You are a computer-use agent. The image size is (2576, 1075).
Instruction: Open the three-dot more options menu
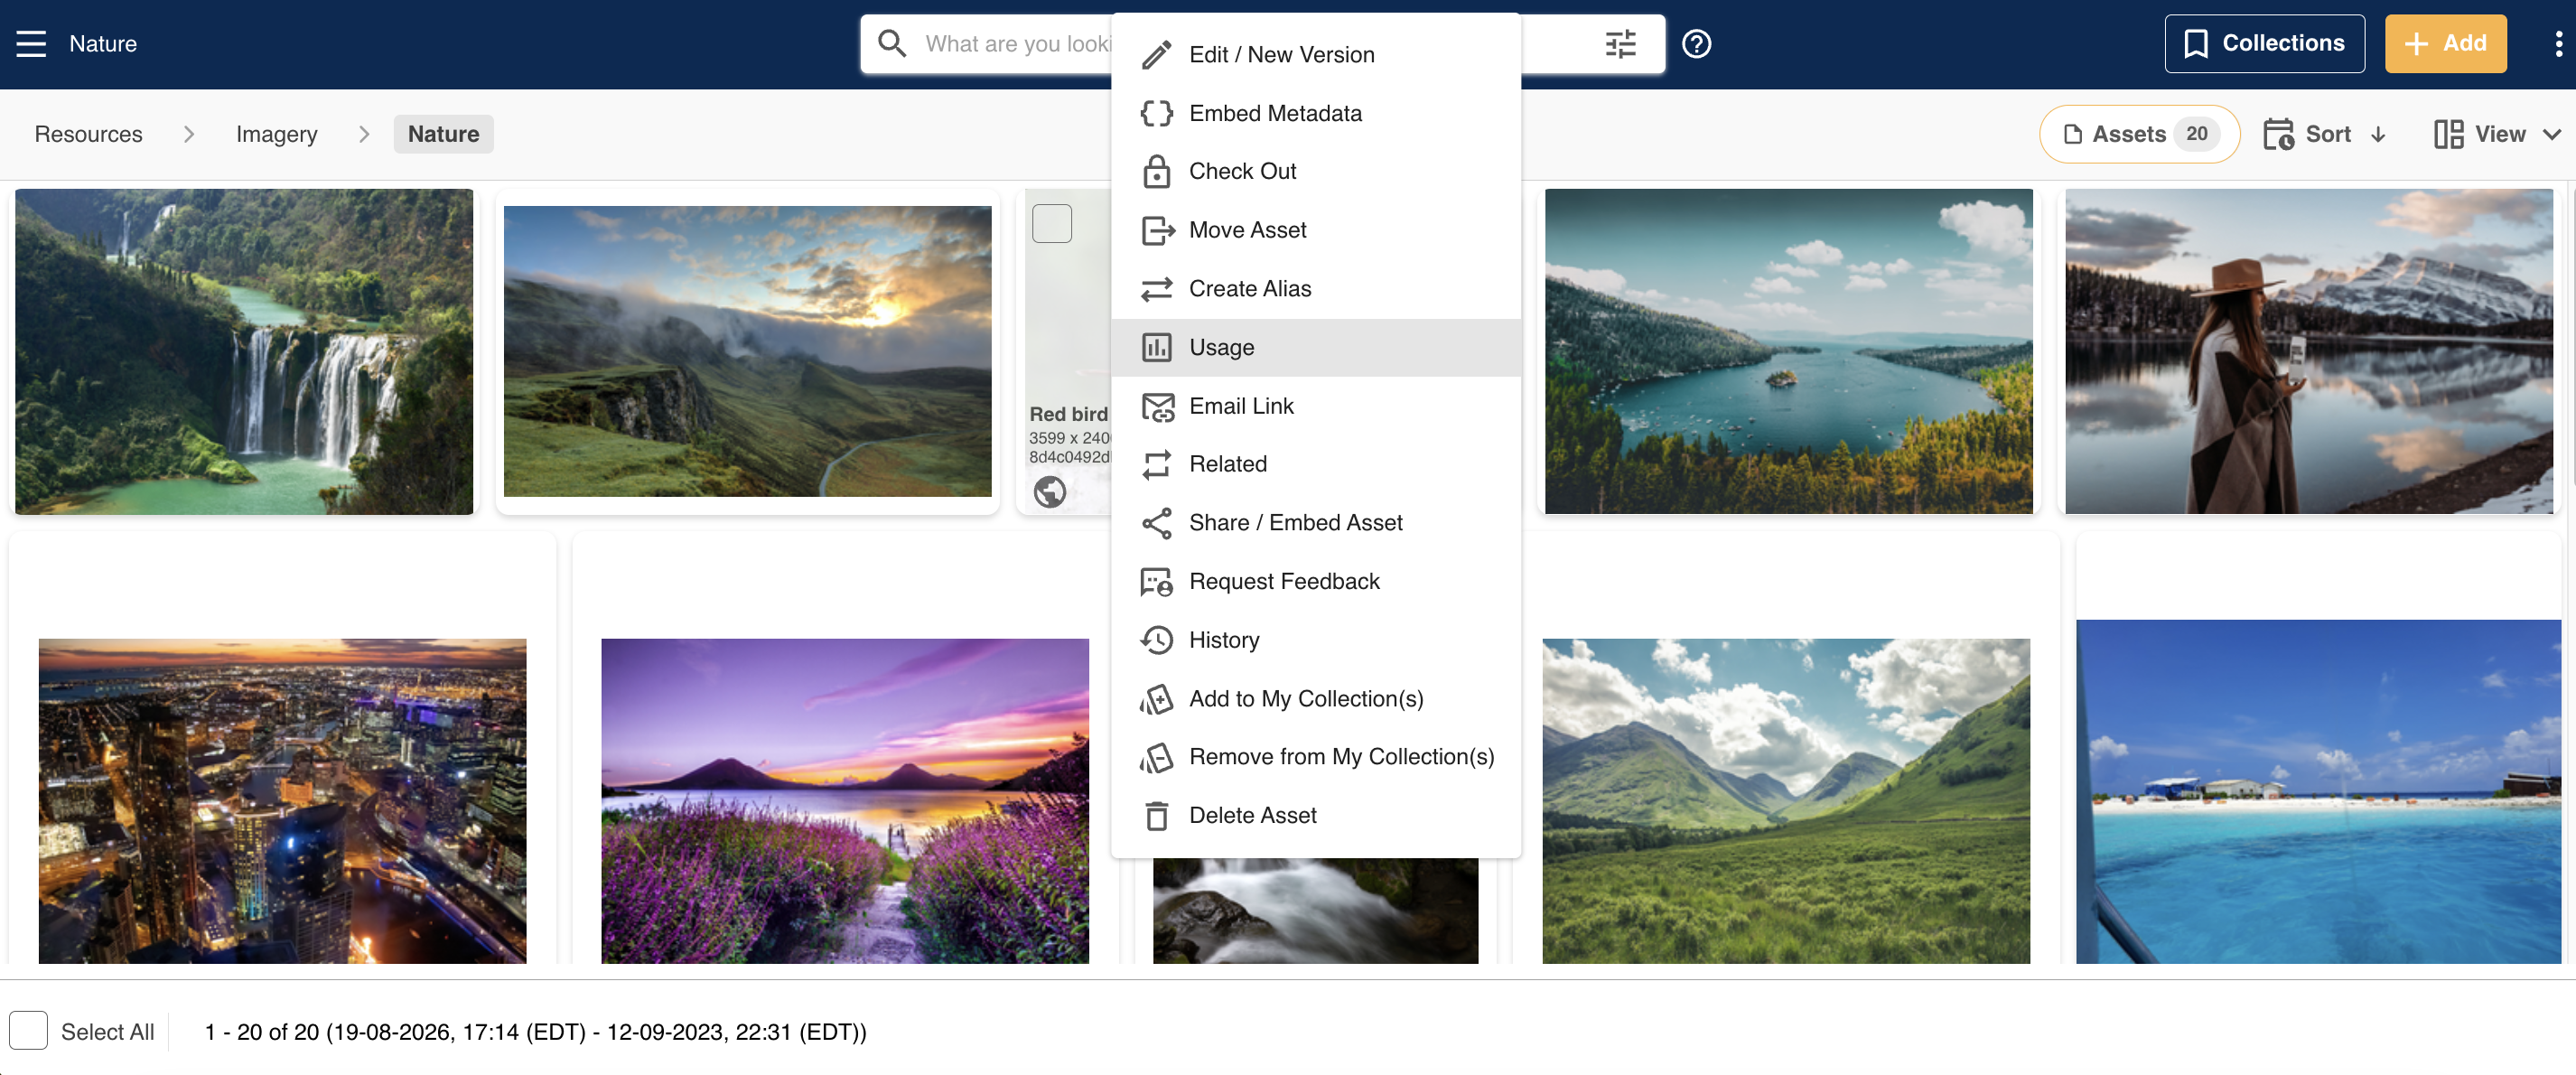(2557, 43)
